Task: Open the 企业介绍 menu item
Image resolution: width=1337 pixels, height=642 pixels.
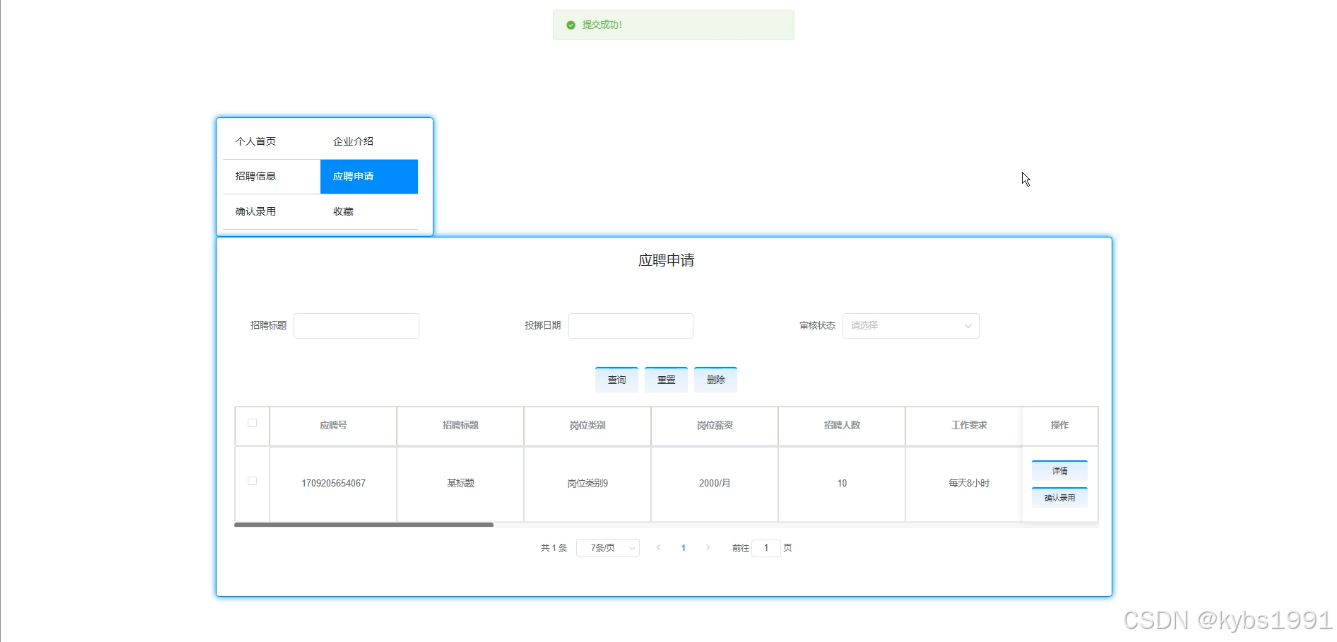Action: coord(369,141)
